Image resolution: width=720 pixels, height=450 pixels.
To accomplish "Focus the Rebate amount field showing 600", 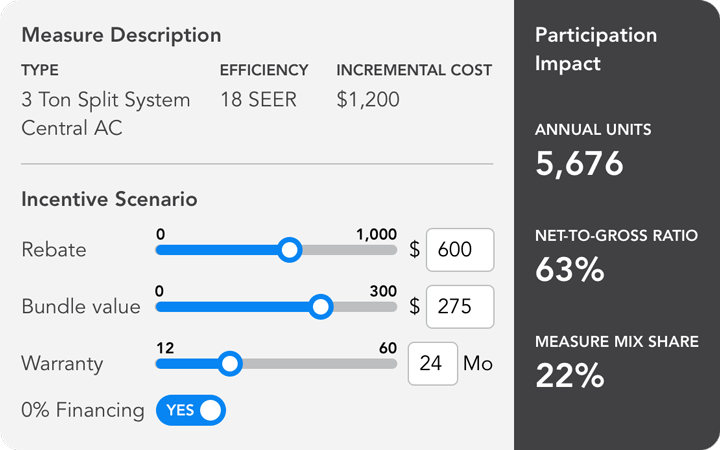I will (x=460, y=250).
